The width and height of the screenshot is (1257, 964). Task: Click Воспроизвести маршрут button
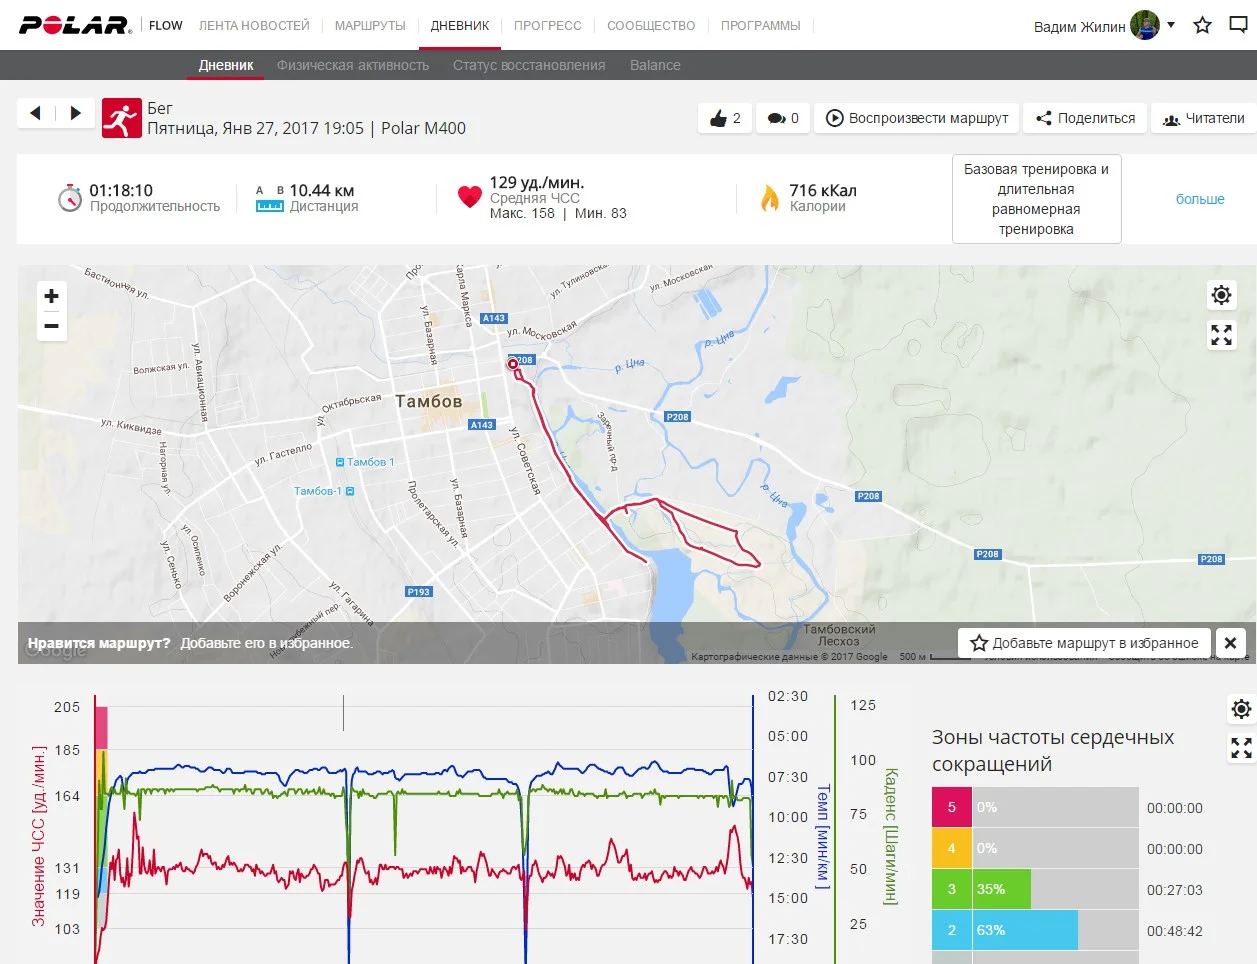pyautogui.click(x=917, y=118)
